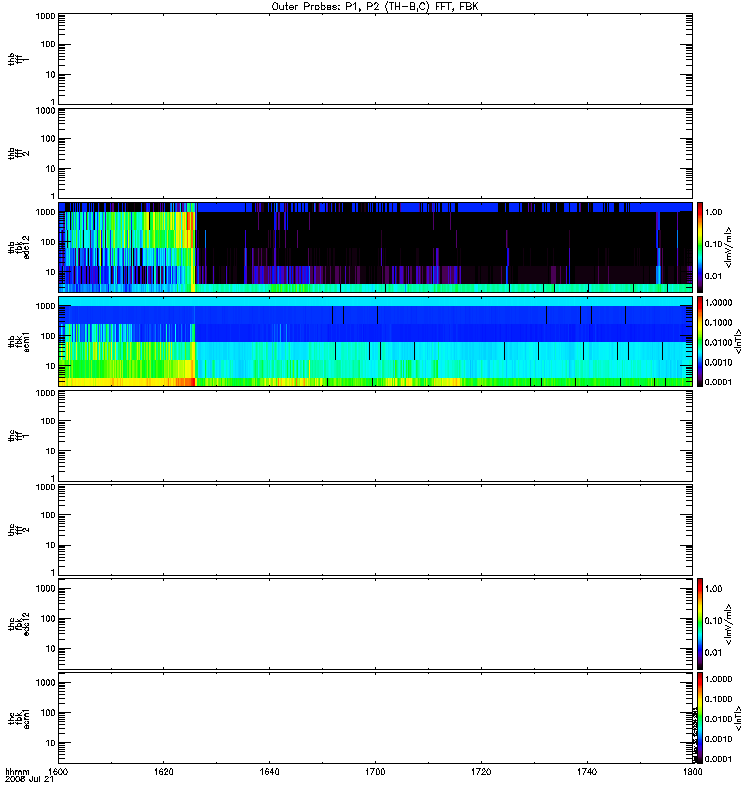Image resolution: width=750 pixels, height=800 pixels.
Task: Click the thb scm1 nT color bar
Action: click(700, 341)
